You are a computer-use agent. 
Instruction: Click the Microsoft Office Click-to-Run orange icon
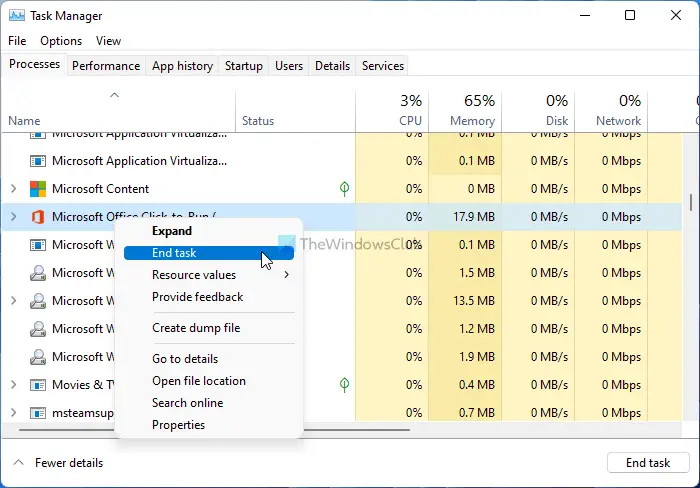[38, 217]
